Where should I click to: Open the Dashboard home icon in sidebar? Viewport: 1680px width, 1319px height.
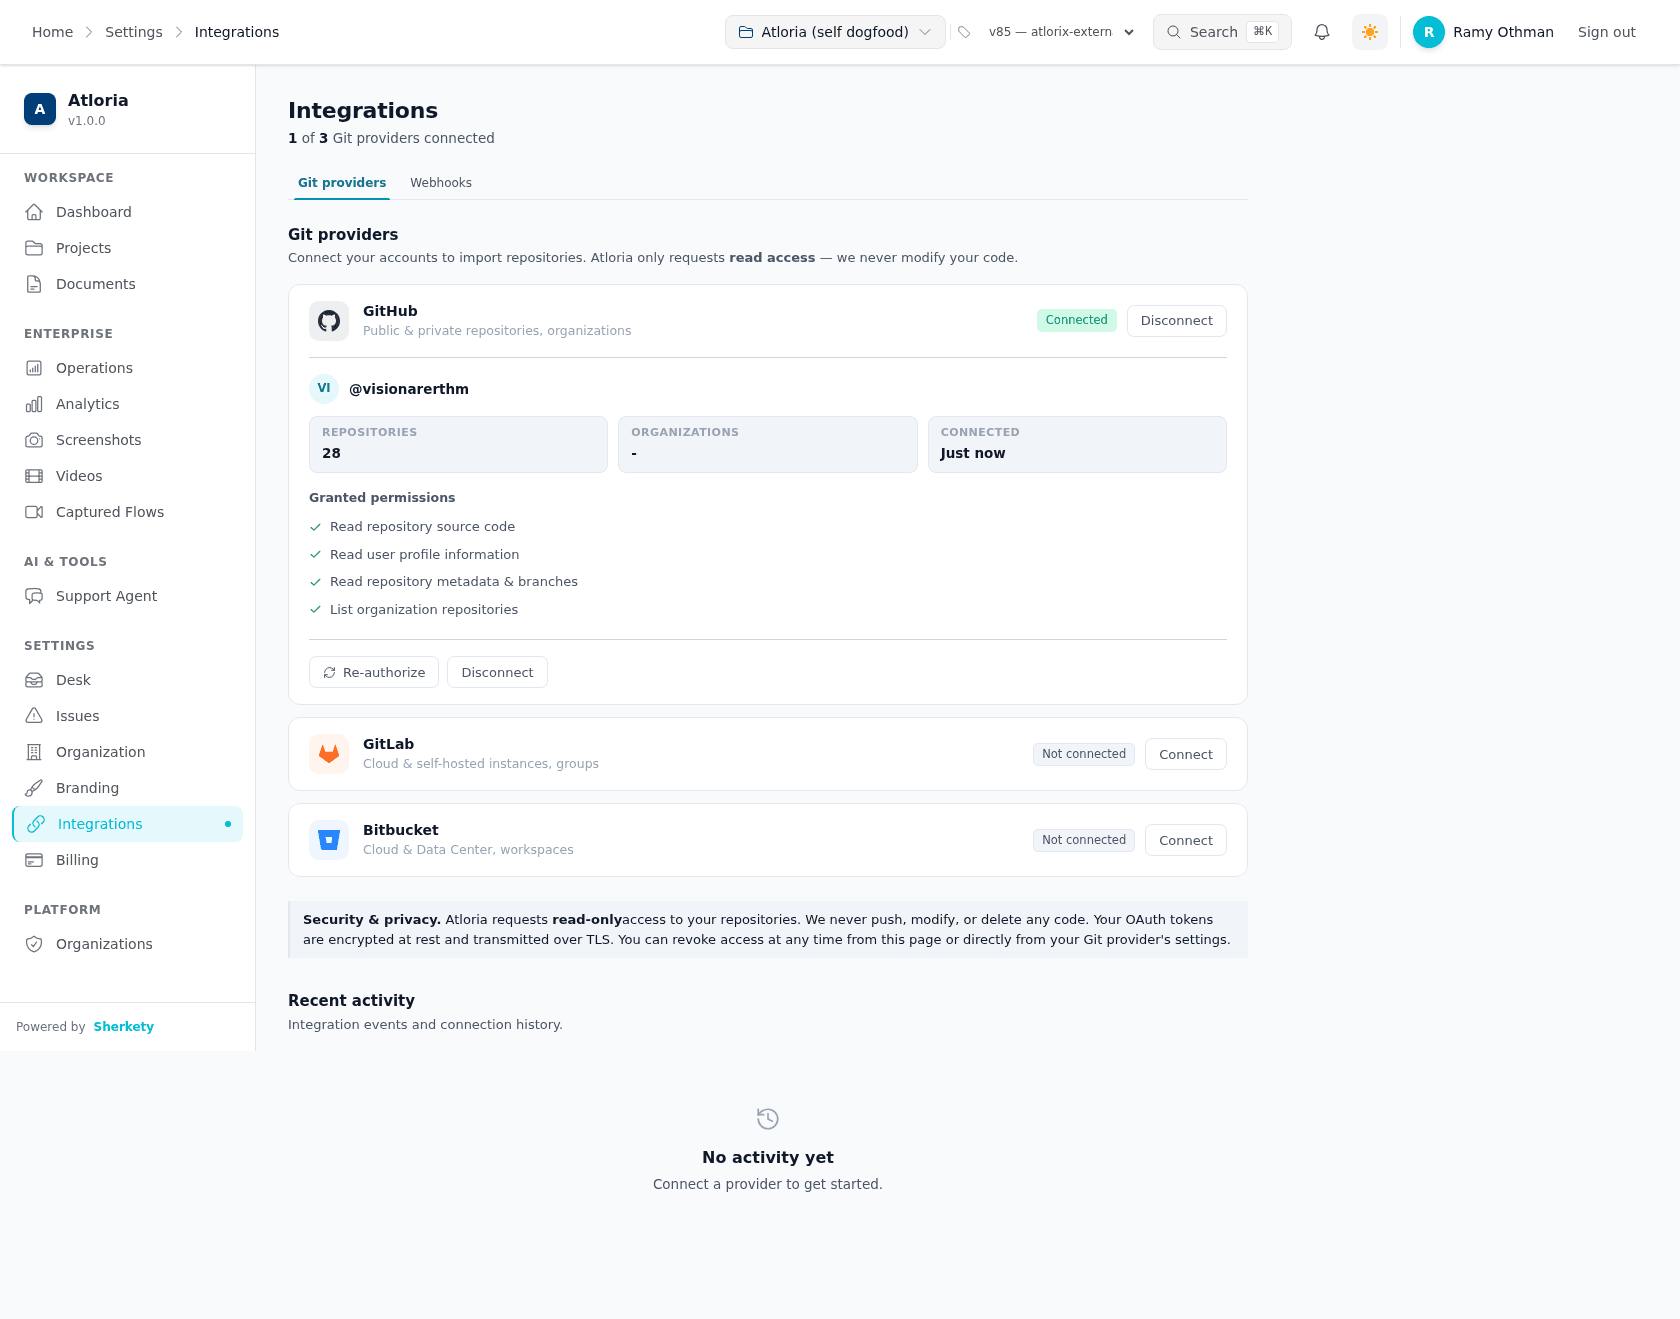click(x=34, y=212)
